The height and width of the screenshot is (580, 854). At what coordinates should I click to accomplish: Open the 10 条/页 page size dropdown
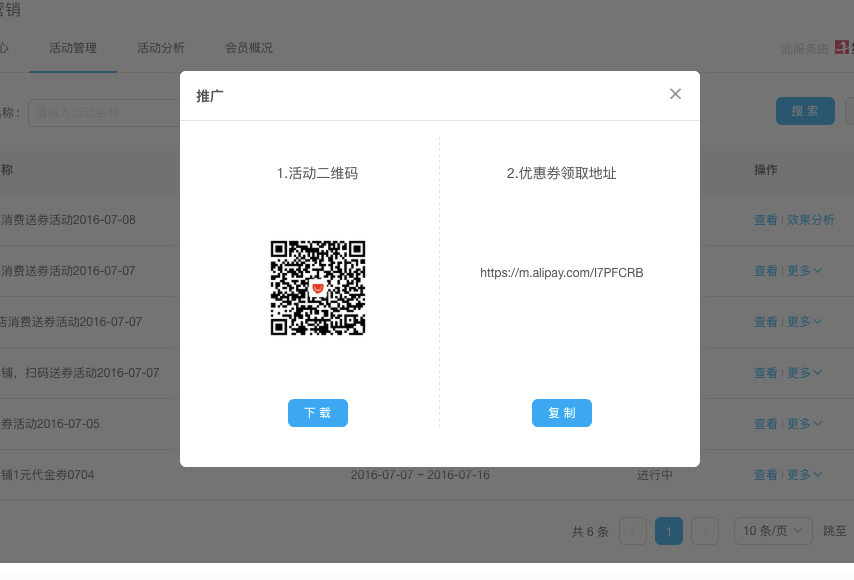pyautogui.click(x=773, y=531)
